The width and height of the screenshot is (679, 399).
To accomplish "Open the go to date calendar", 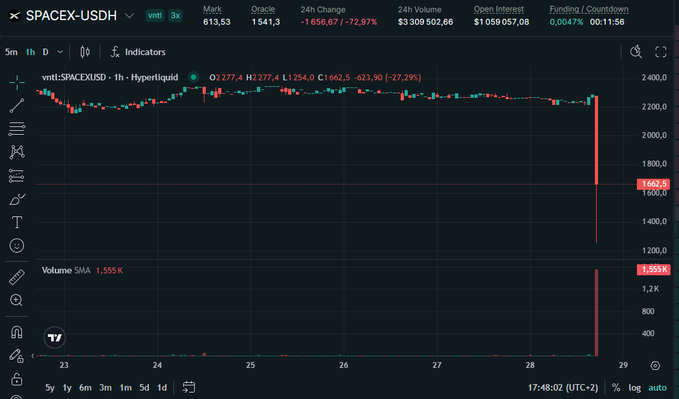I will (189, 387).
